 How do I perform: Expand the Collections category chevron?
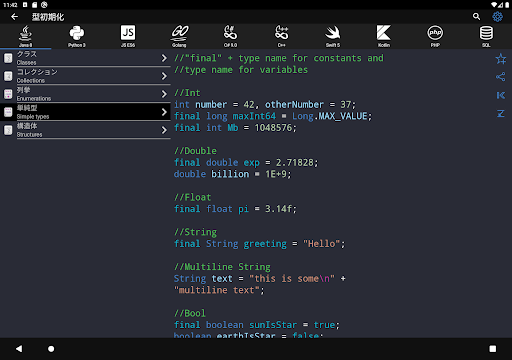(x=164, y=76)
